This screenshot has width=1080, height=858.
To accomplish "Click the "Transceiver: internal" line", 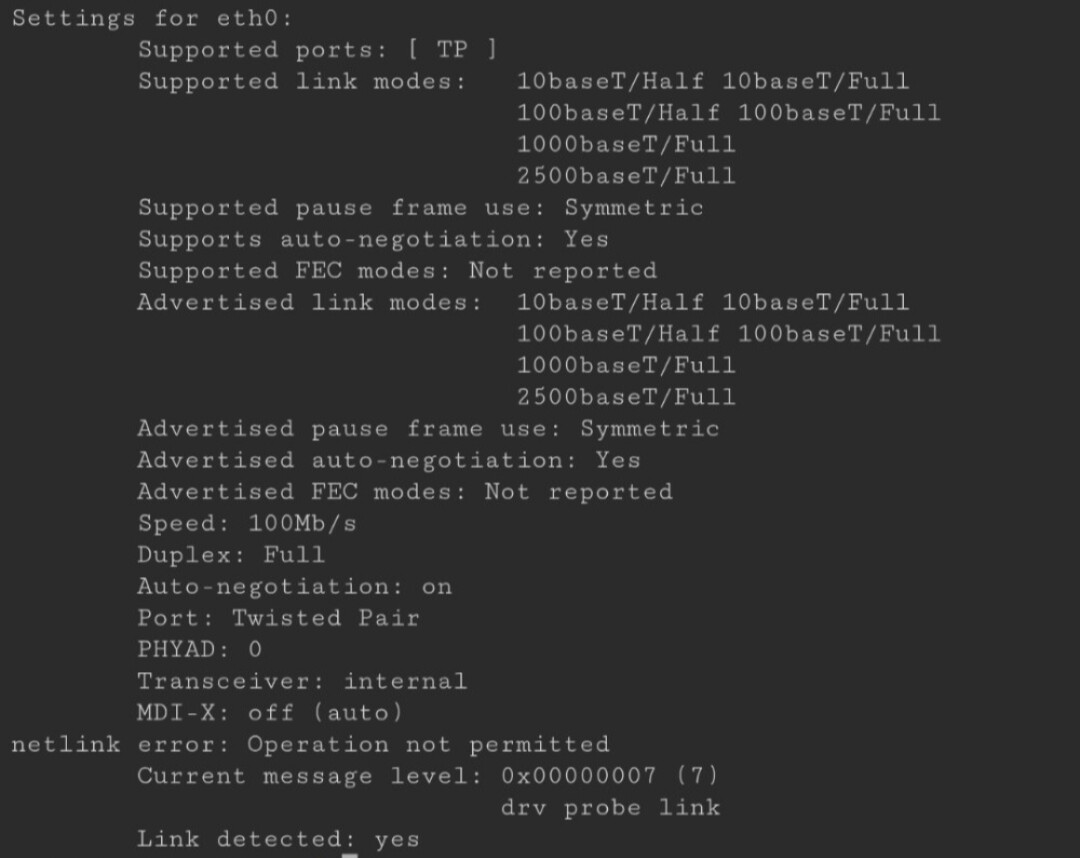I will click(x=301, y=681).
